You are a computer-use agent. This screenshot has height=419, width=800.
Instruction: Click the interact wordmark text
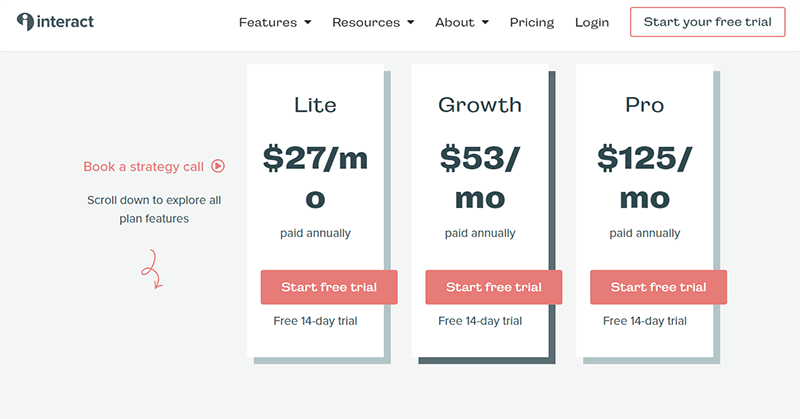coord(65,21)
